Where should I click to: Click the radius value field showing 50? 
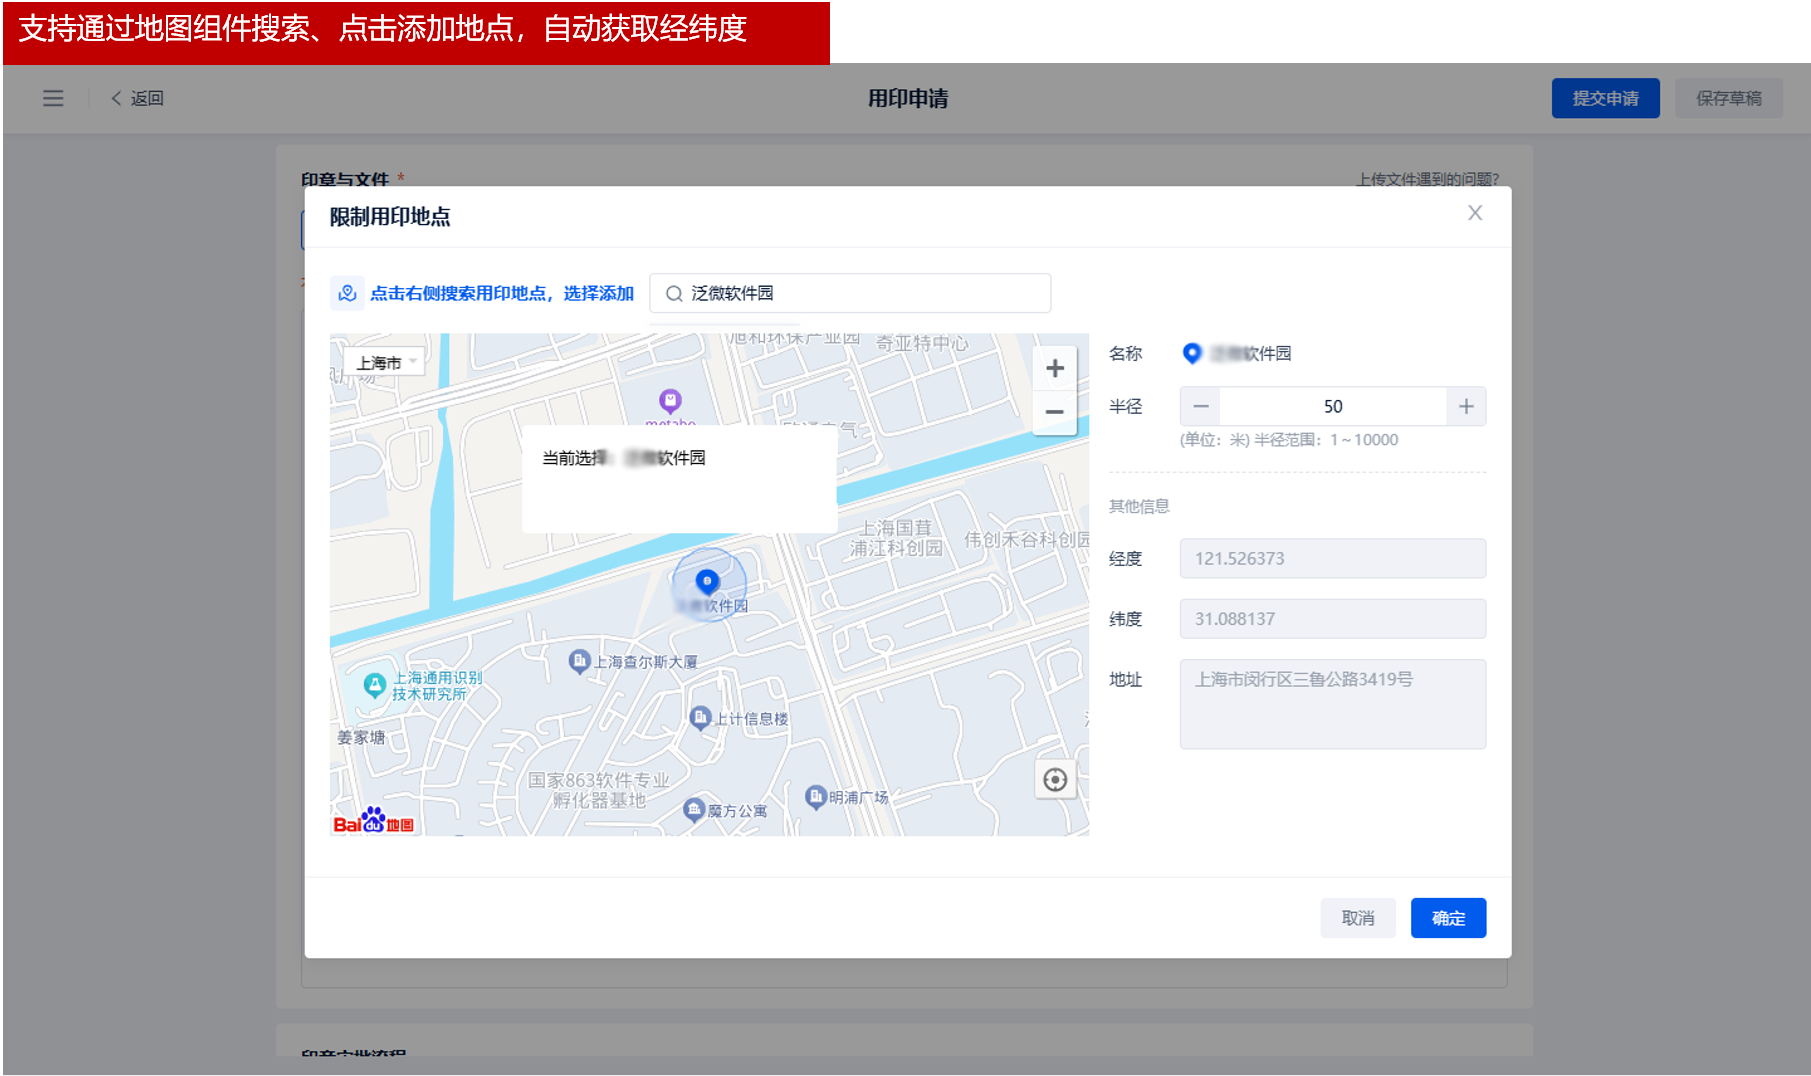coord(1332,407)
